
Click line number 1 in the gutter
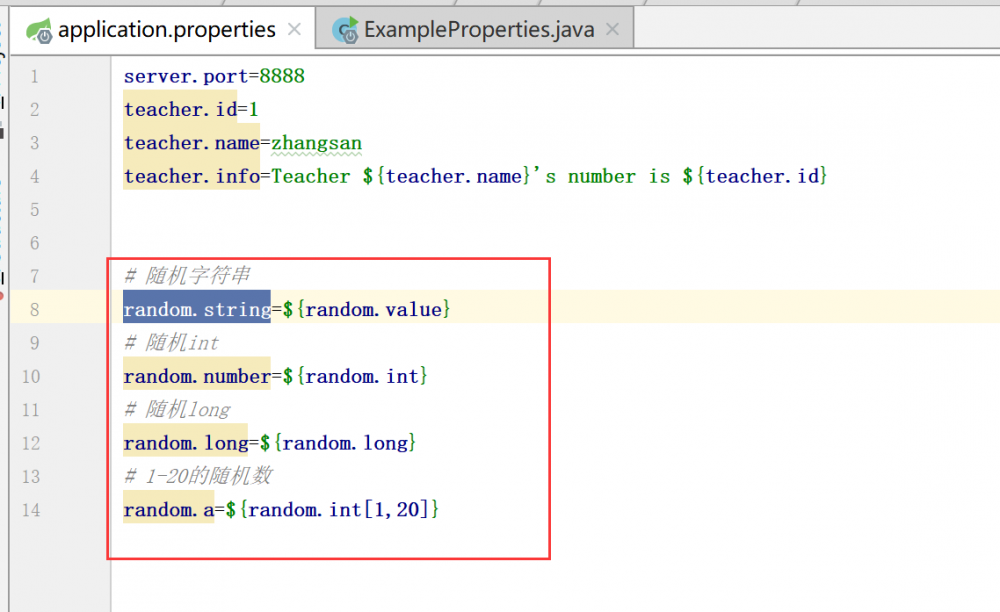point(34,76)
